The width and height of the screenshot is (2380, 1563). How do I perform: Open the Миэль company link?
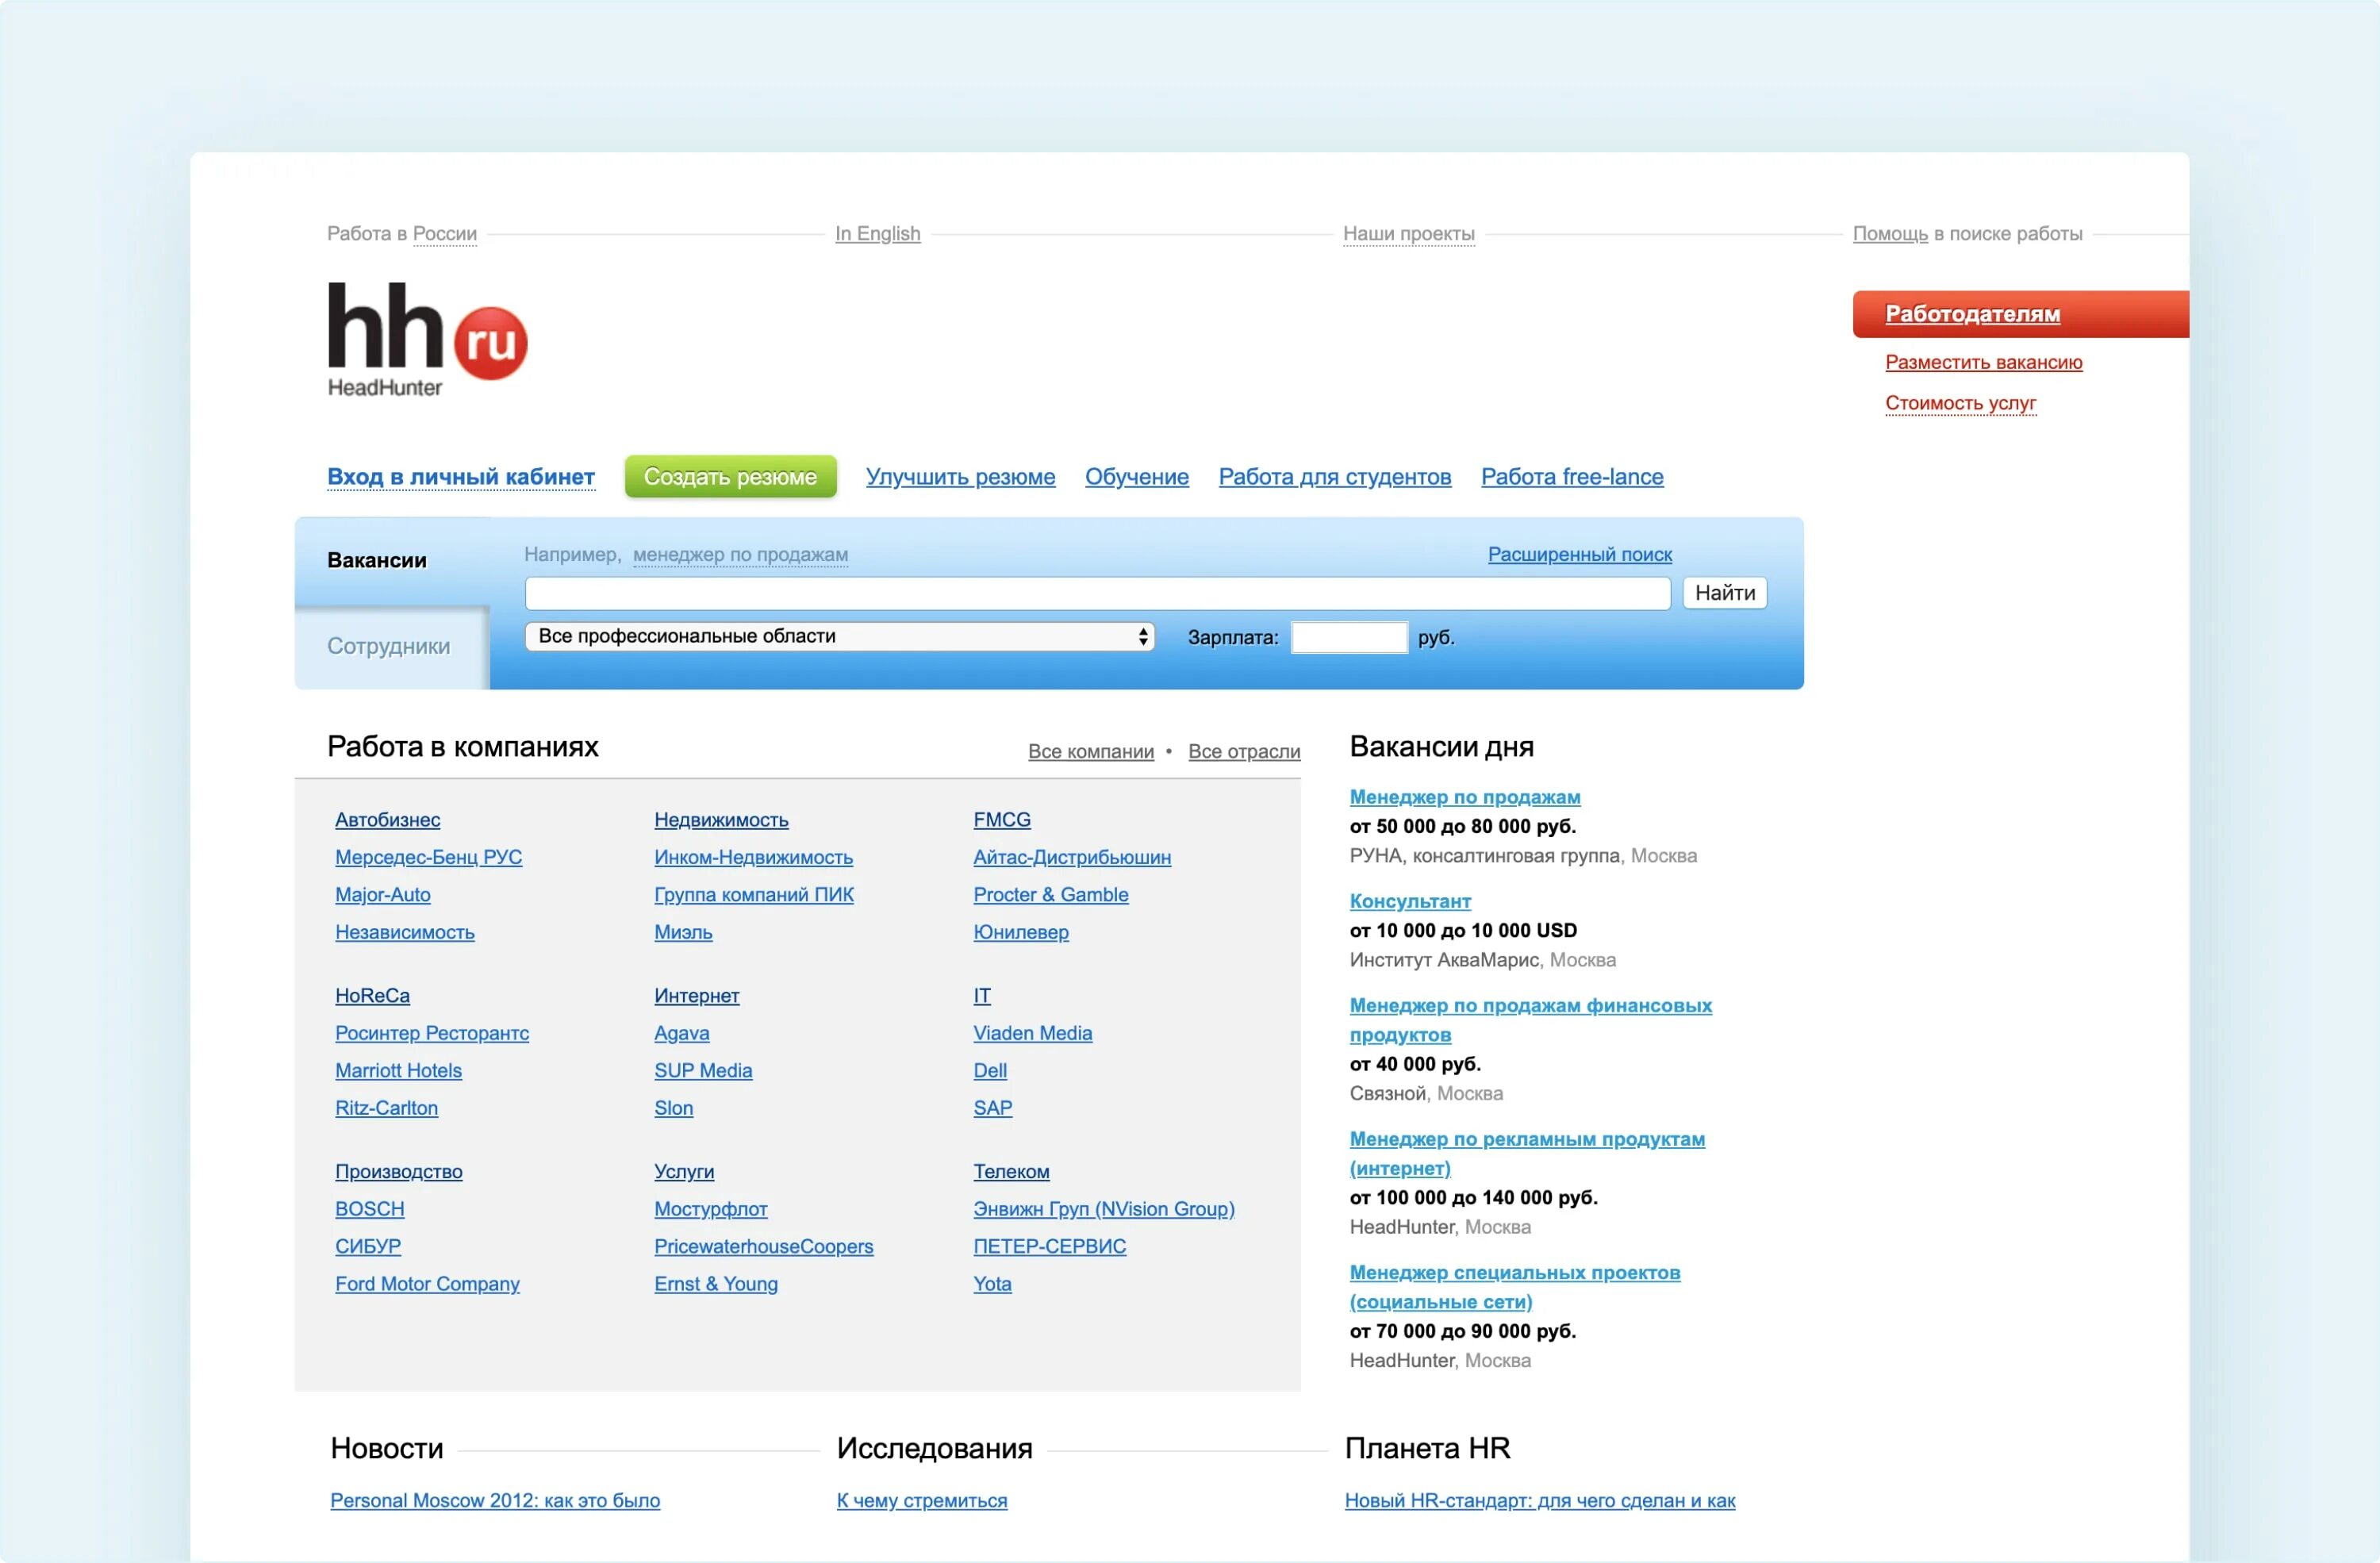[x=683, y=932]
